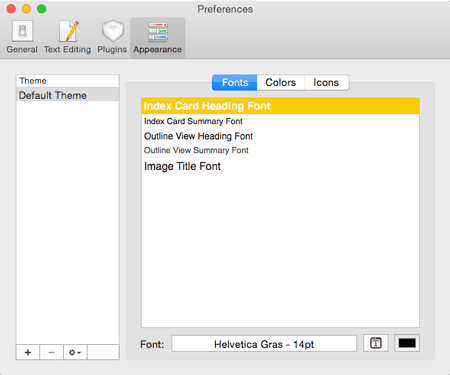
Task: Open the font panel with the T icon
Action: click(x=376, y=343)
